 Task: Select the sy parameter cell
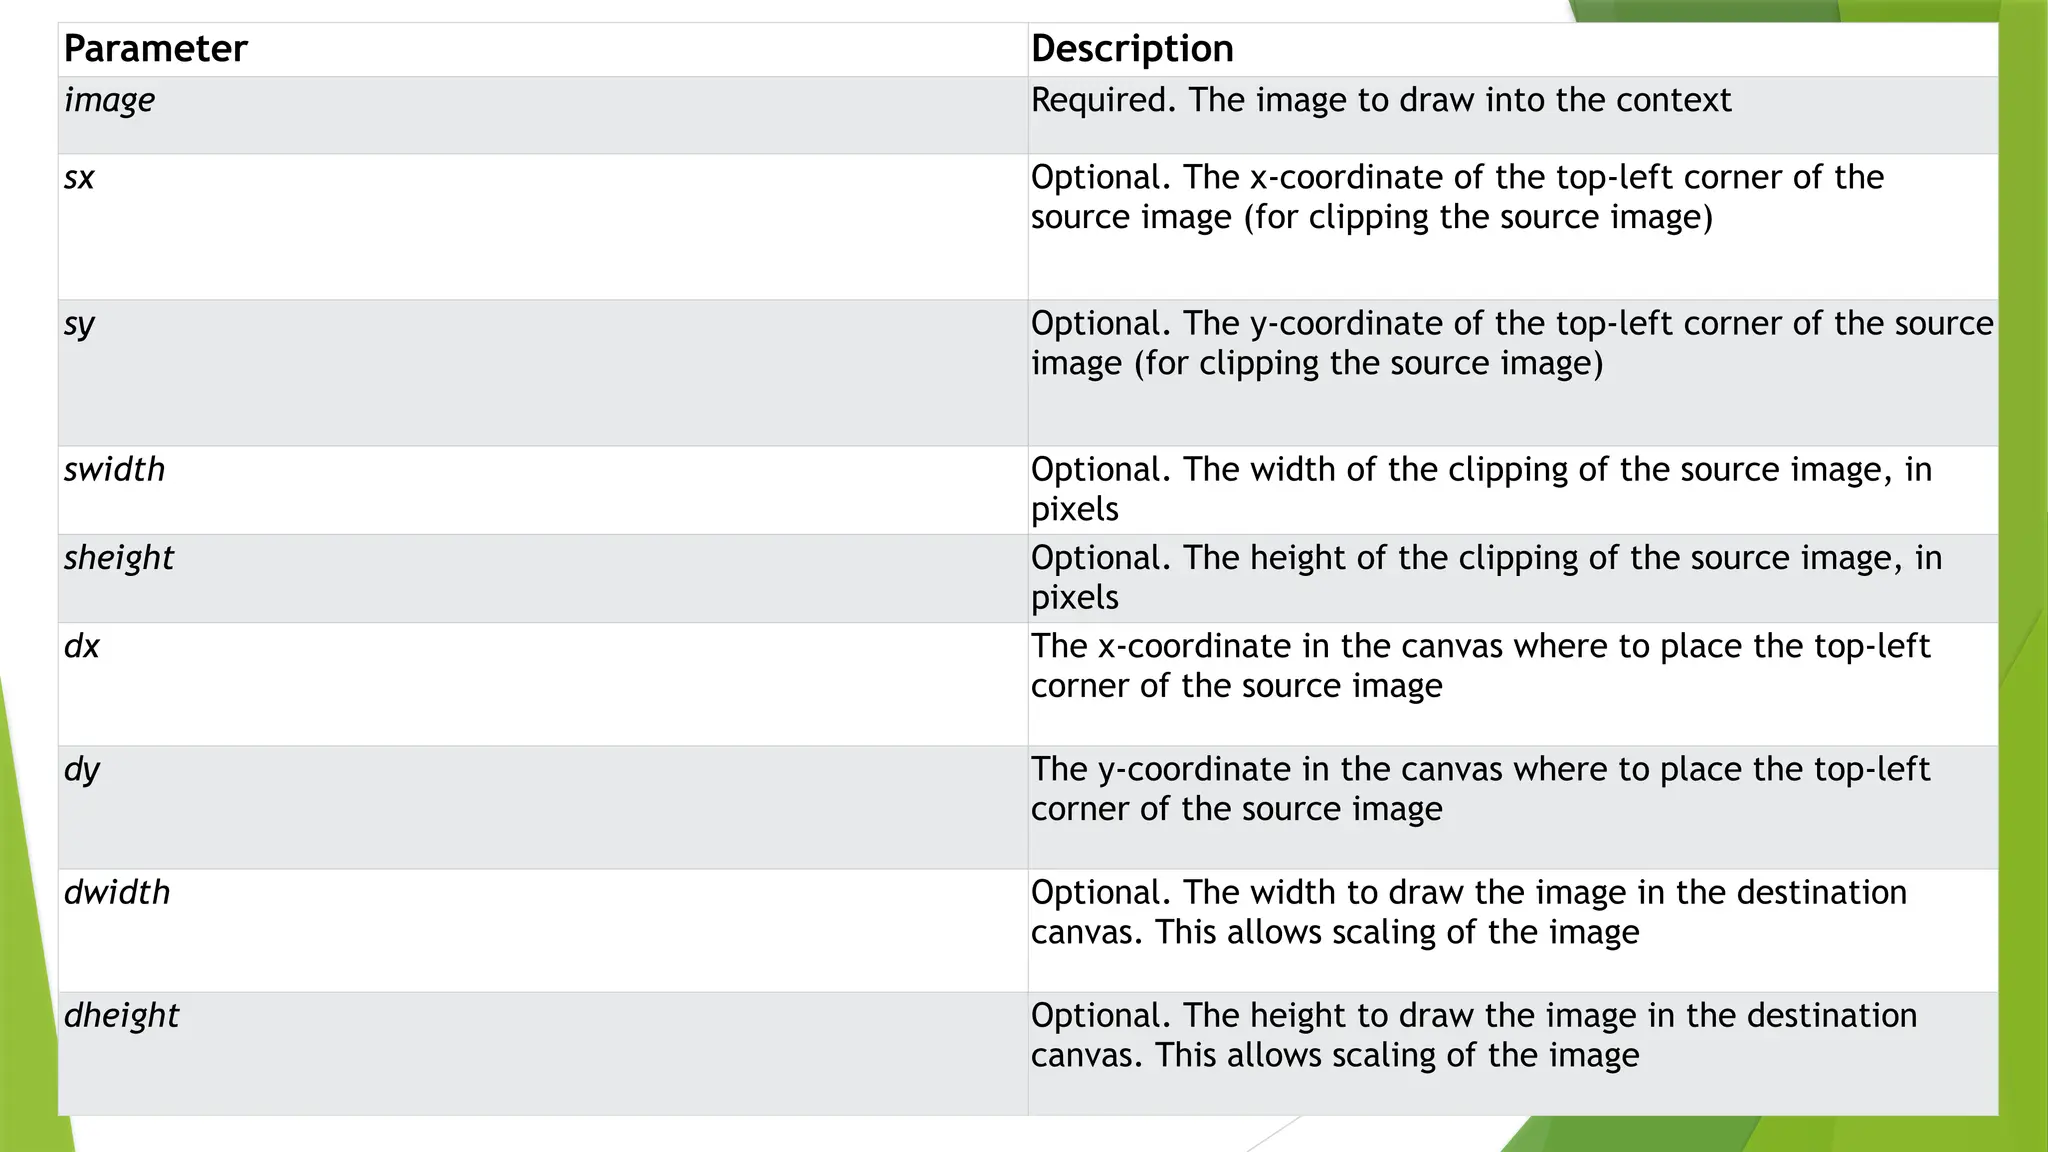80,324
